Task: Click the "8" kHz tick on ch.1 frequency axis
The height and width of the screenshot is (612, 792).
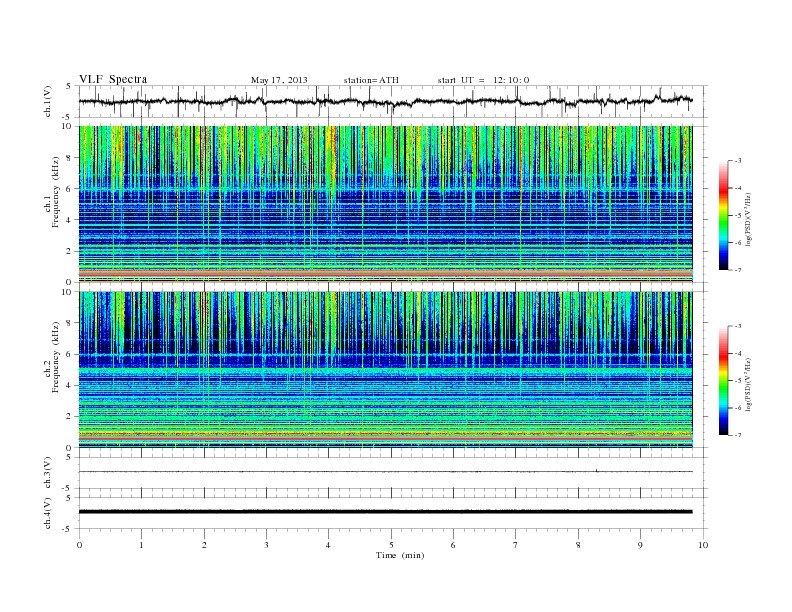Action: click(69, 158)
